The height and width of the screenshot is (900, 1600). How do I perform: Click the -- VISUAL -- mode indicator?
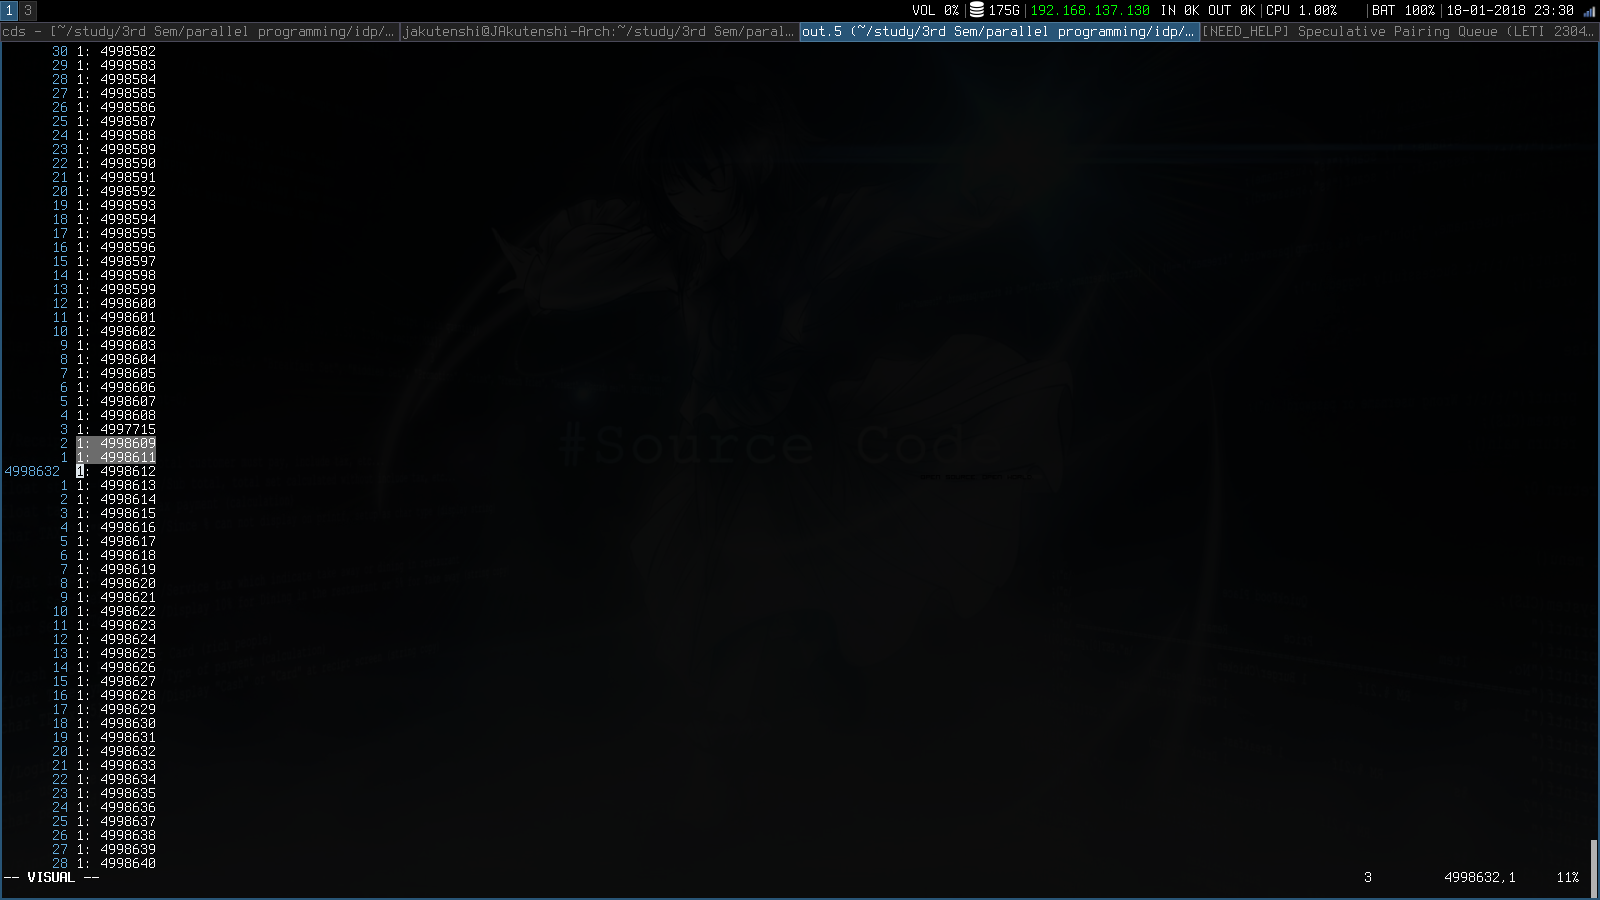coord(52,877)
